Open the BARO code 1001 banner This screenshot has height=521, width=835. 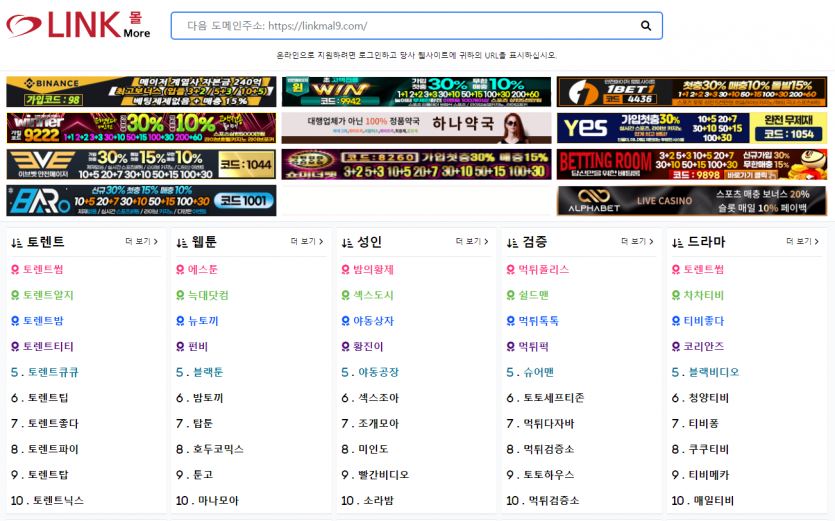(x=141, y=200)
